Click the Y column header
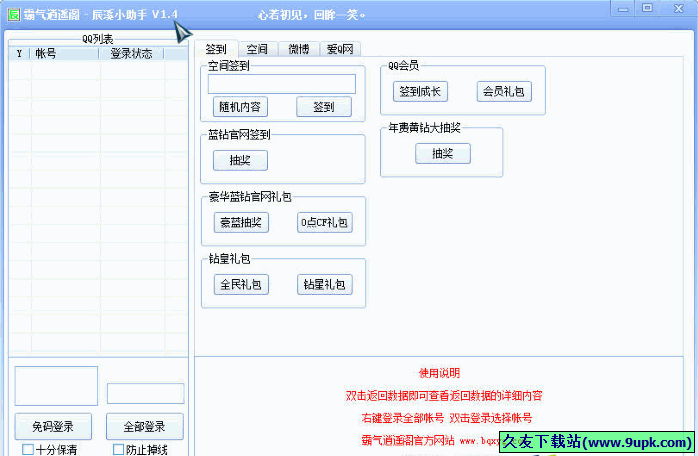This screenshot has height=456, width=698. 19,53
